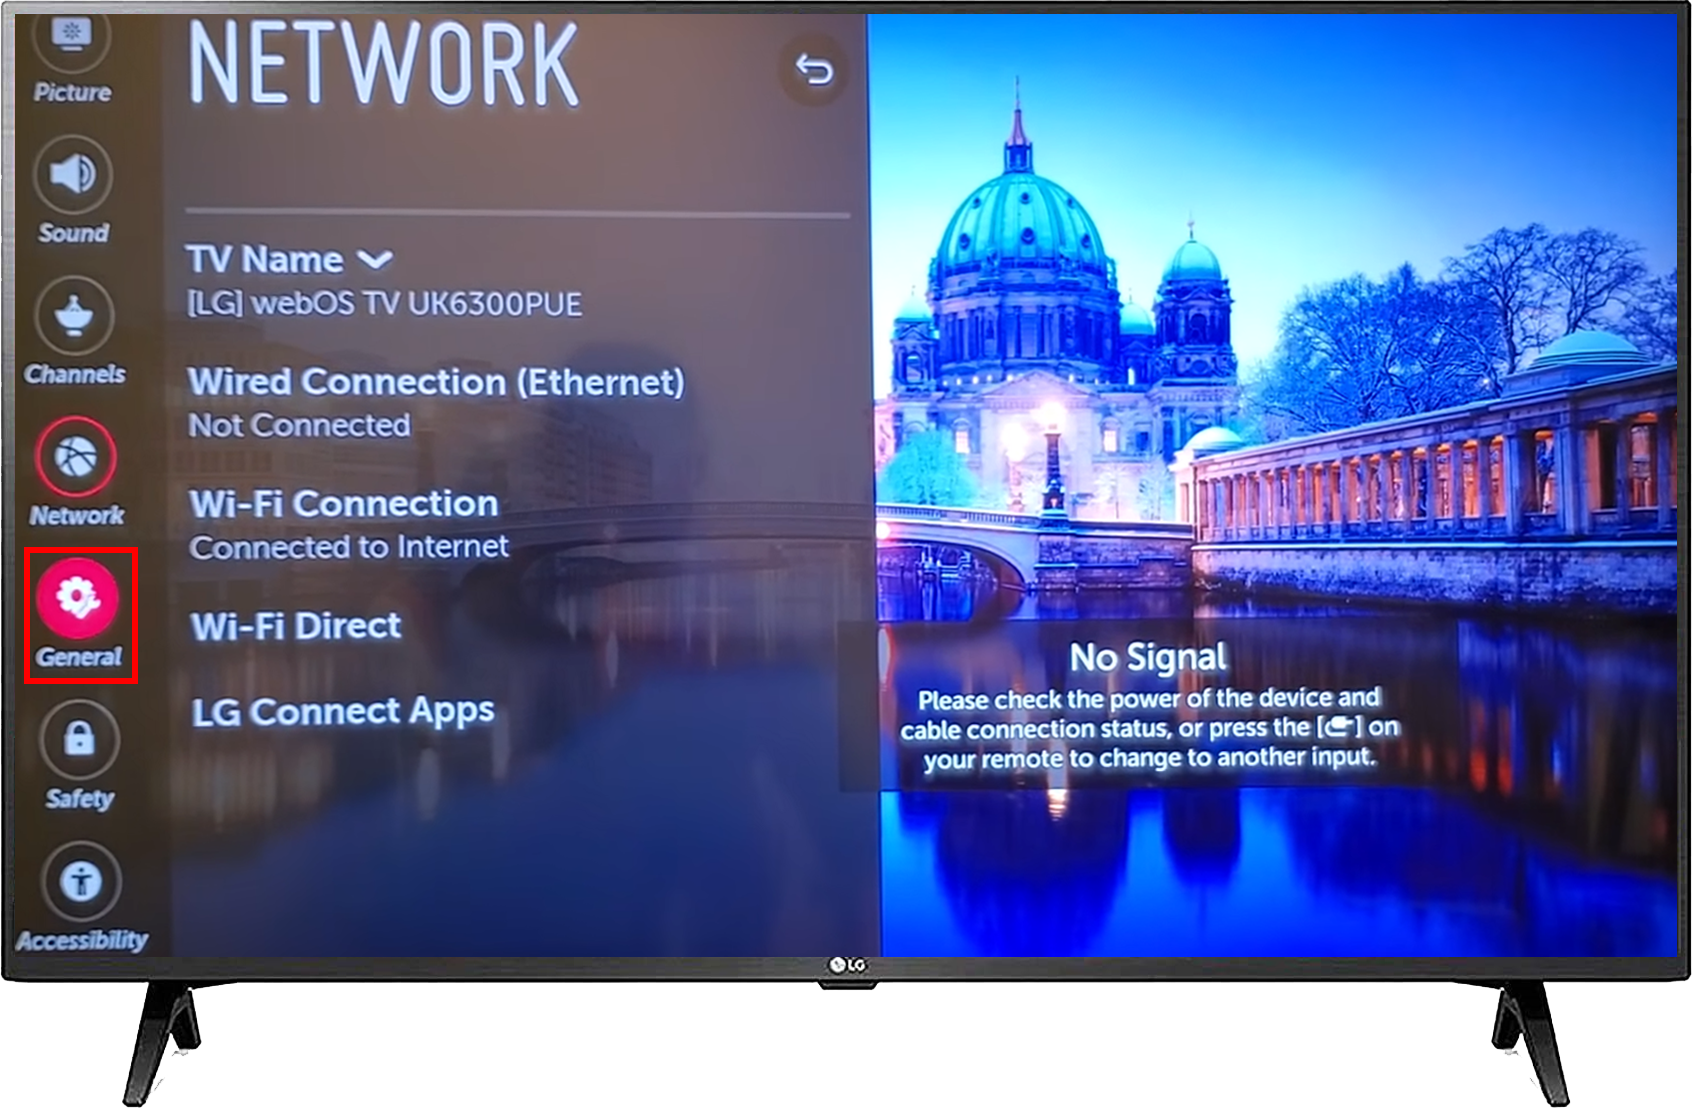Open the General settings gear icon

78,598
